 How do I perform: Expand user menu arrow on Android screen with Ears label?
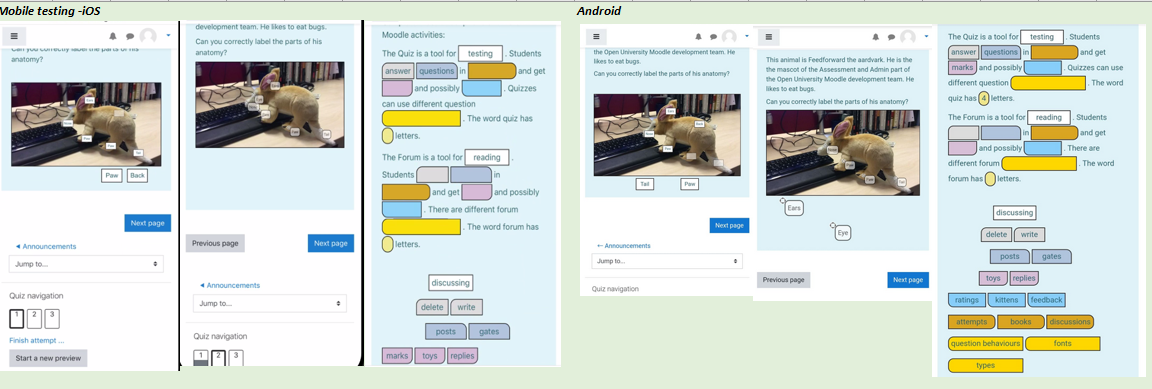(x=926, y=37)
